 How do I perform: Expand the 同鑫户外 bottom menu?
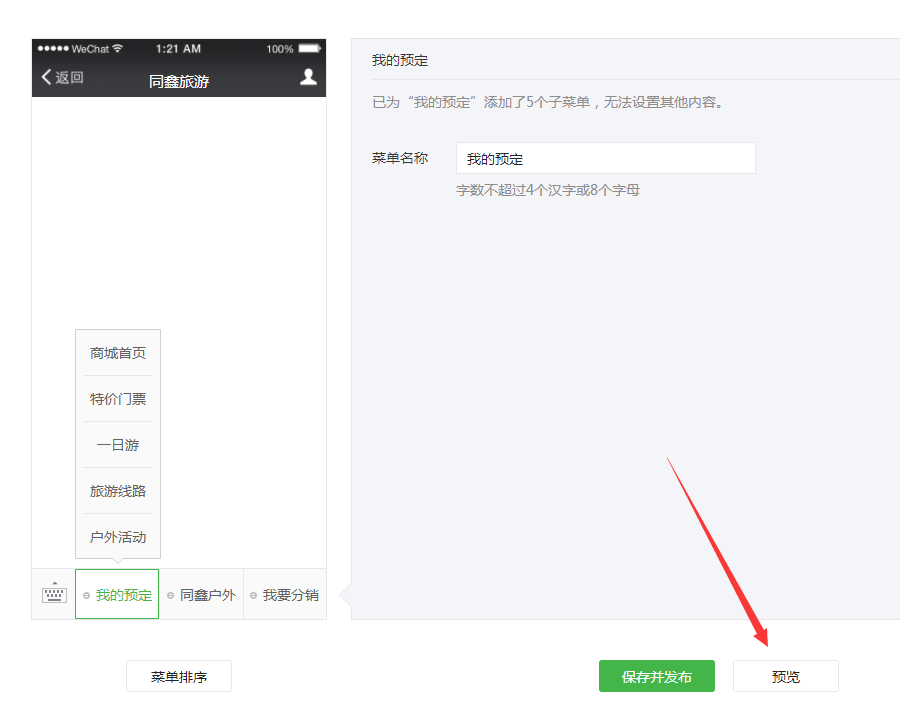[x=202, y=595]
